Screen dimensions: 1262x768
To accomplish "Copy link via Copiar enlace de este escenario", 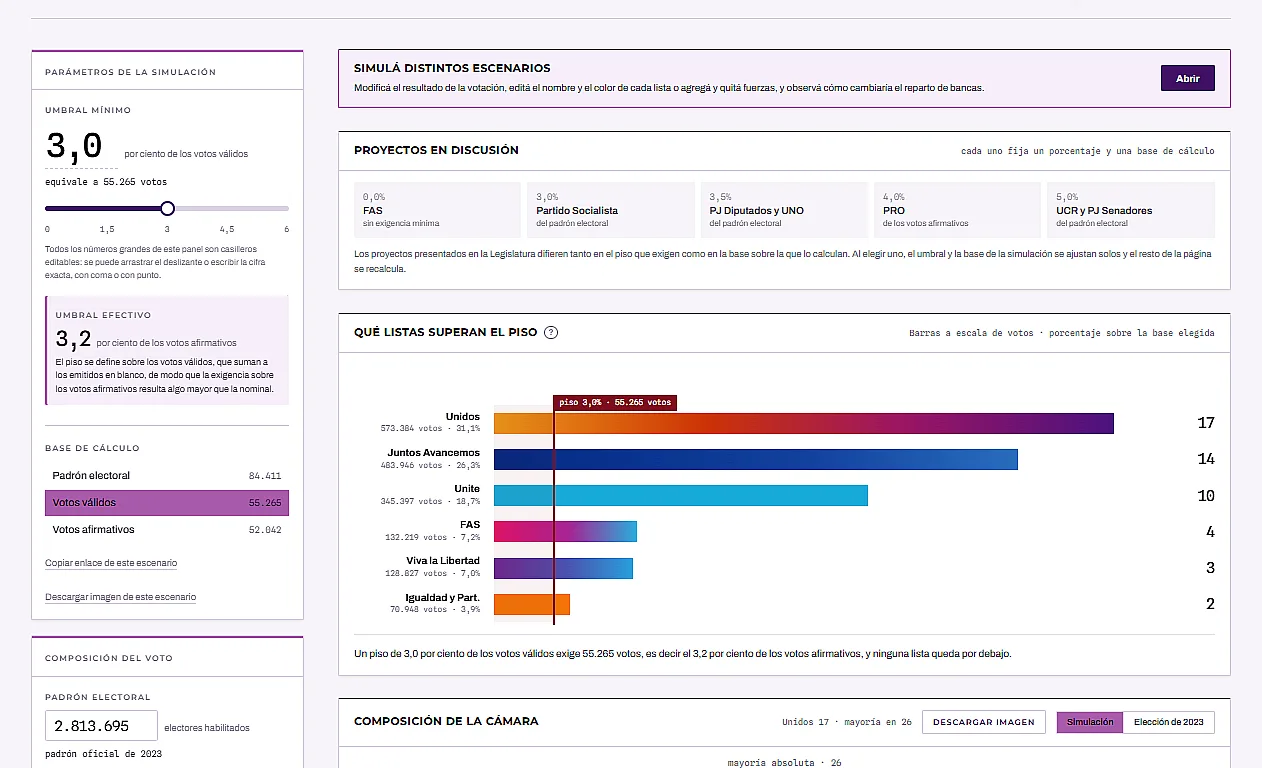I will 111,563.
